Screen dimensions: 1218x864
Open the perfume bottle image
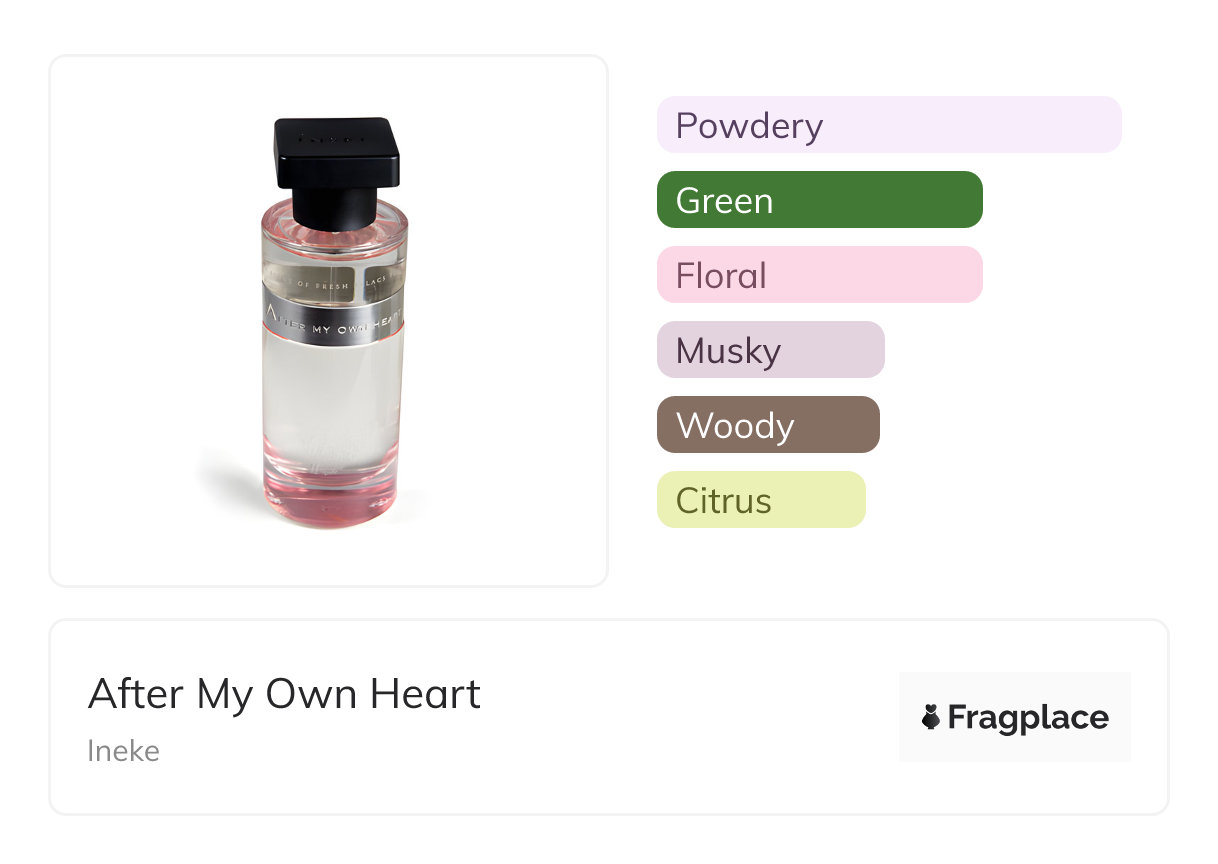pyautogui.click(x=329, y=320)
